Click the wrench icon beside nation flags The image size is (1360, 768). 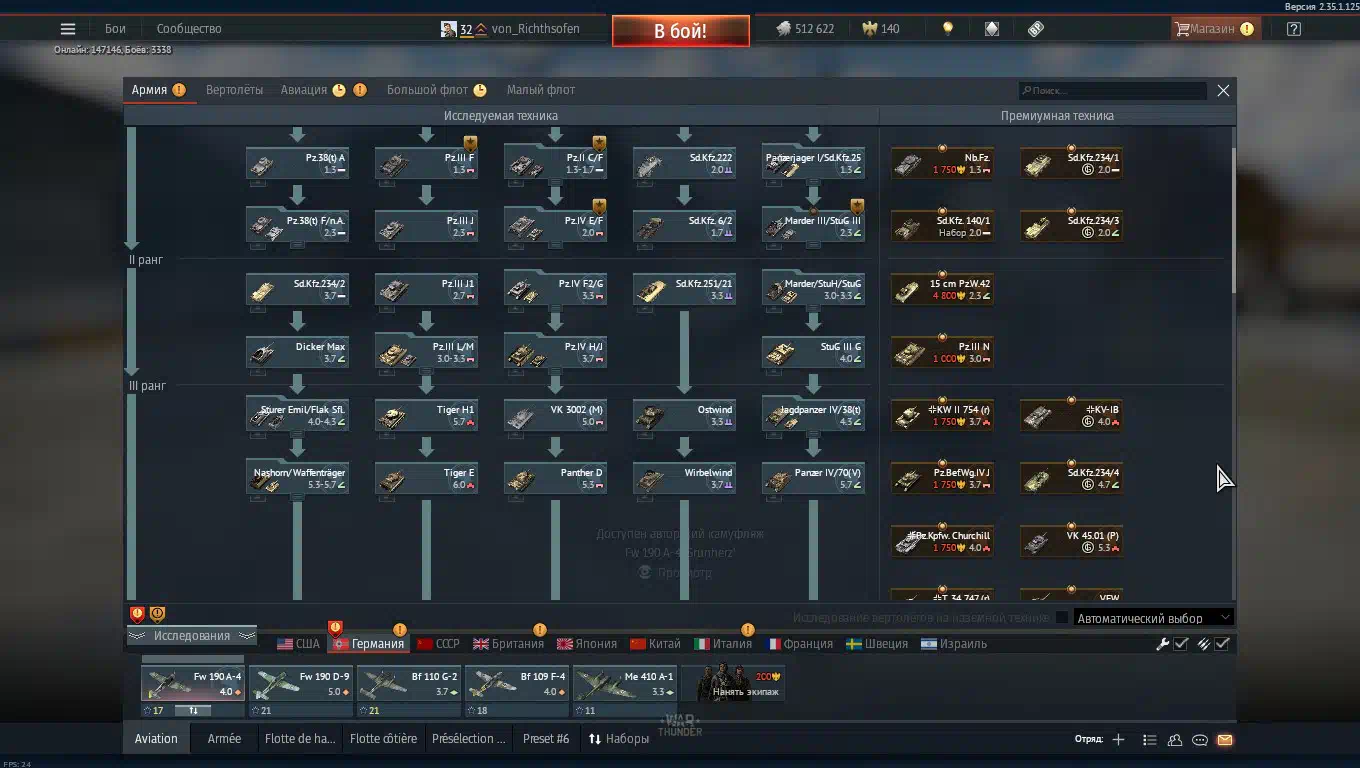[x=1162, y=644]
